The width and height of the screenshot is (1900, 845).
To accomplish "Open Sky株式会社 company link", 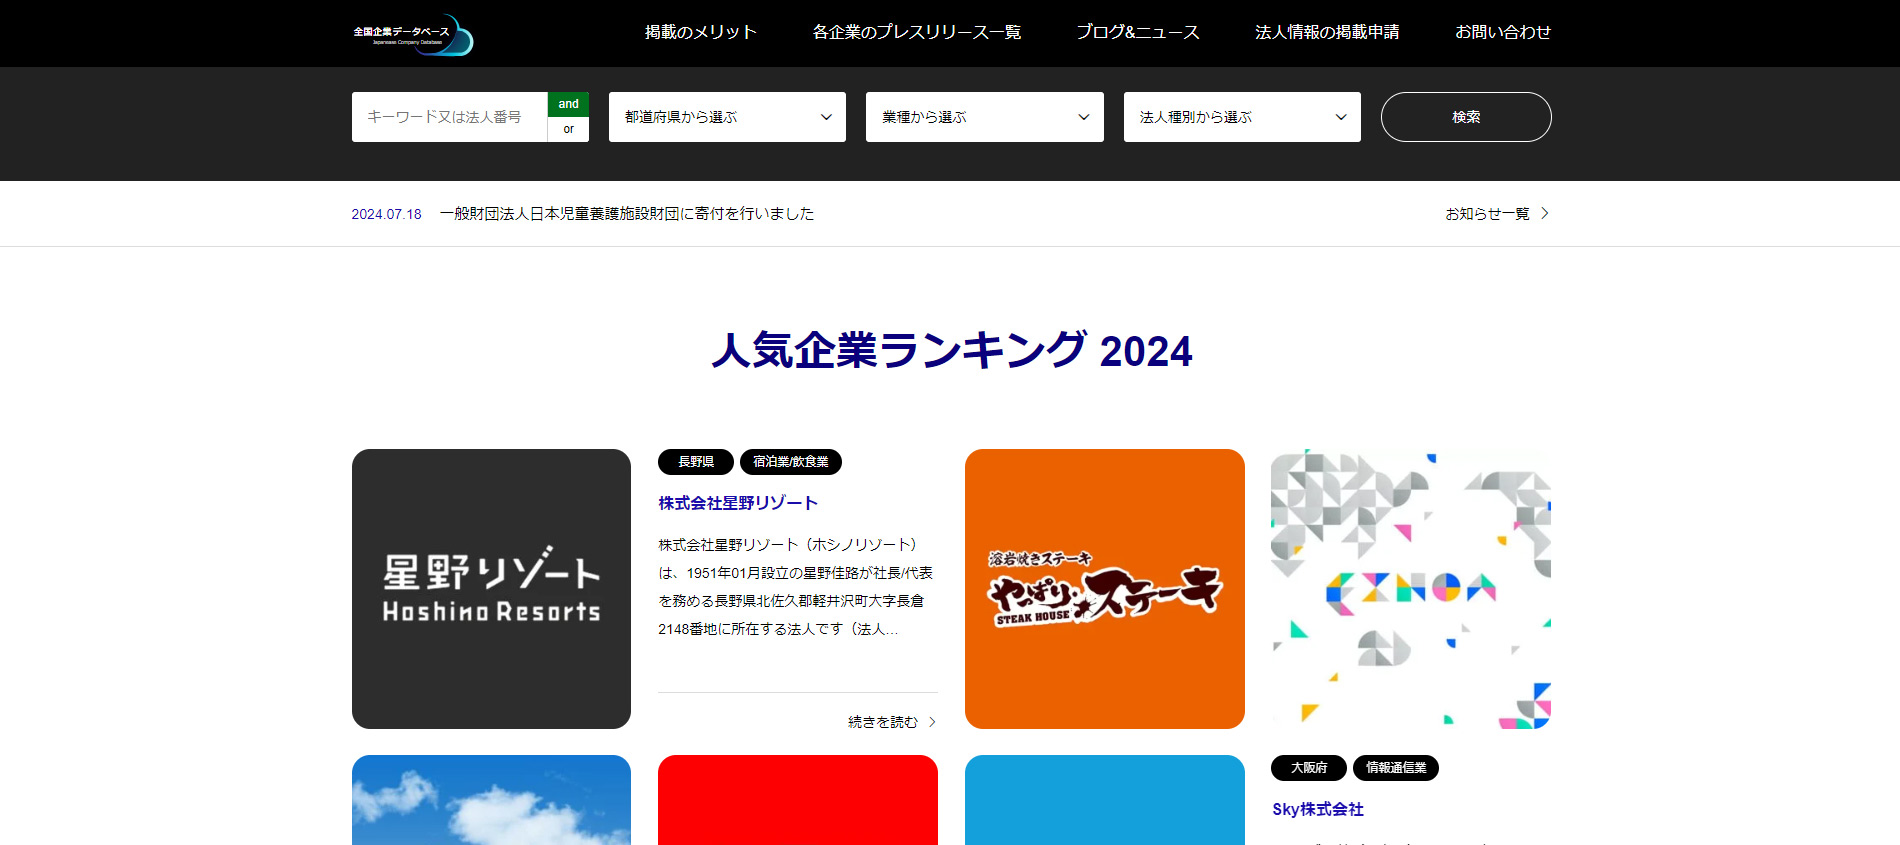I will [x=1318, y=809].
